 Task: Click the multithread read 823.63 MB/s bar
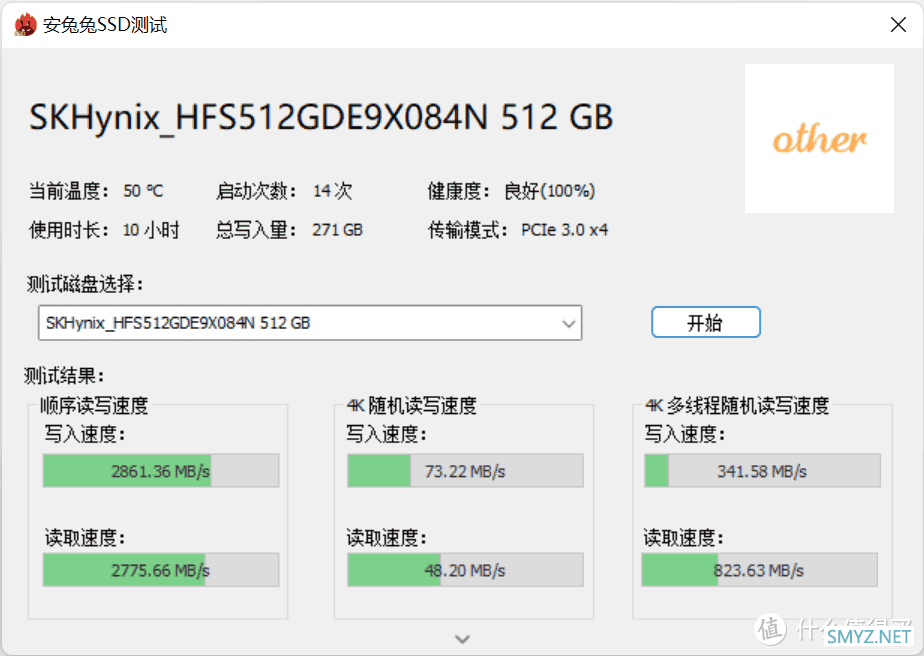(x=760, y=569)
